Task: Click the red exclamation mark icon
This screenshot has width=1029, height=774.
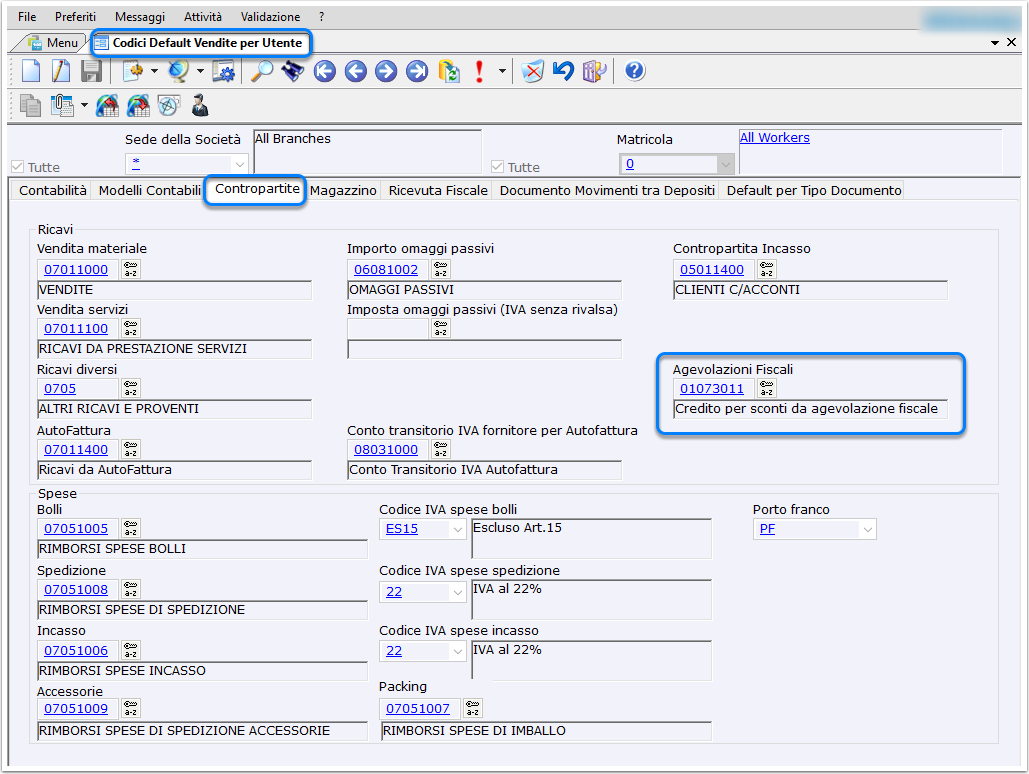Action: [x=480, y=70]
